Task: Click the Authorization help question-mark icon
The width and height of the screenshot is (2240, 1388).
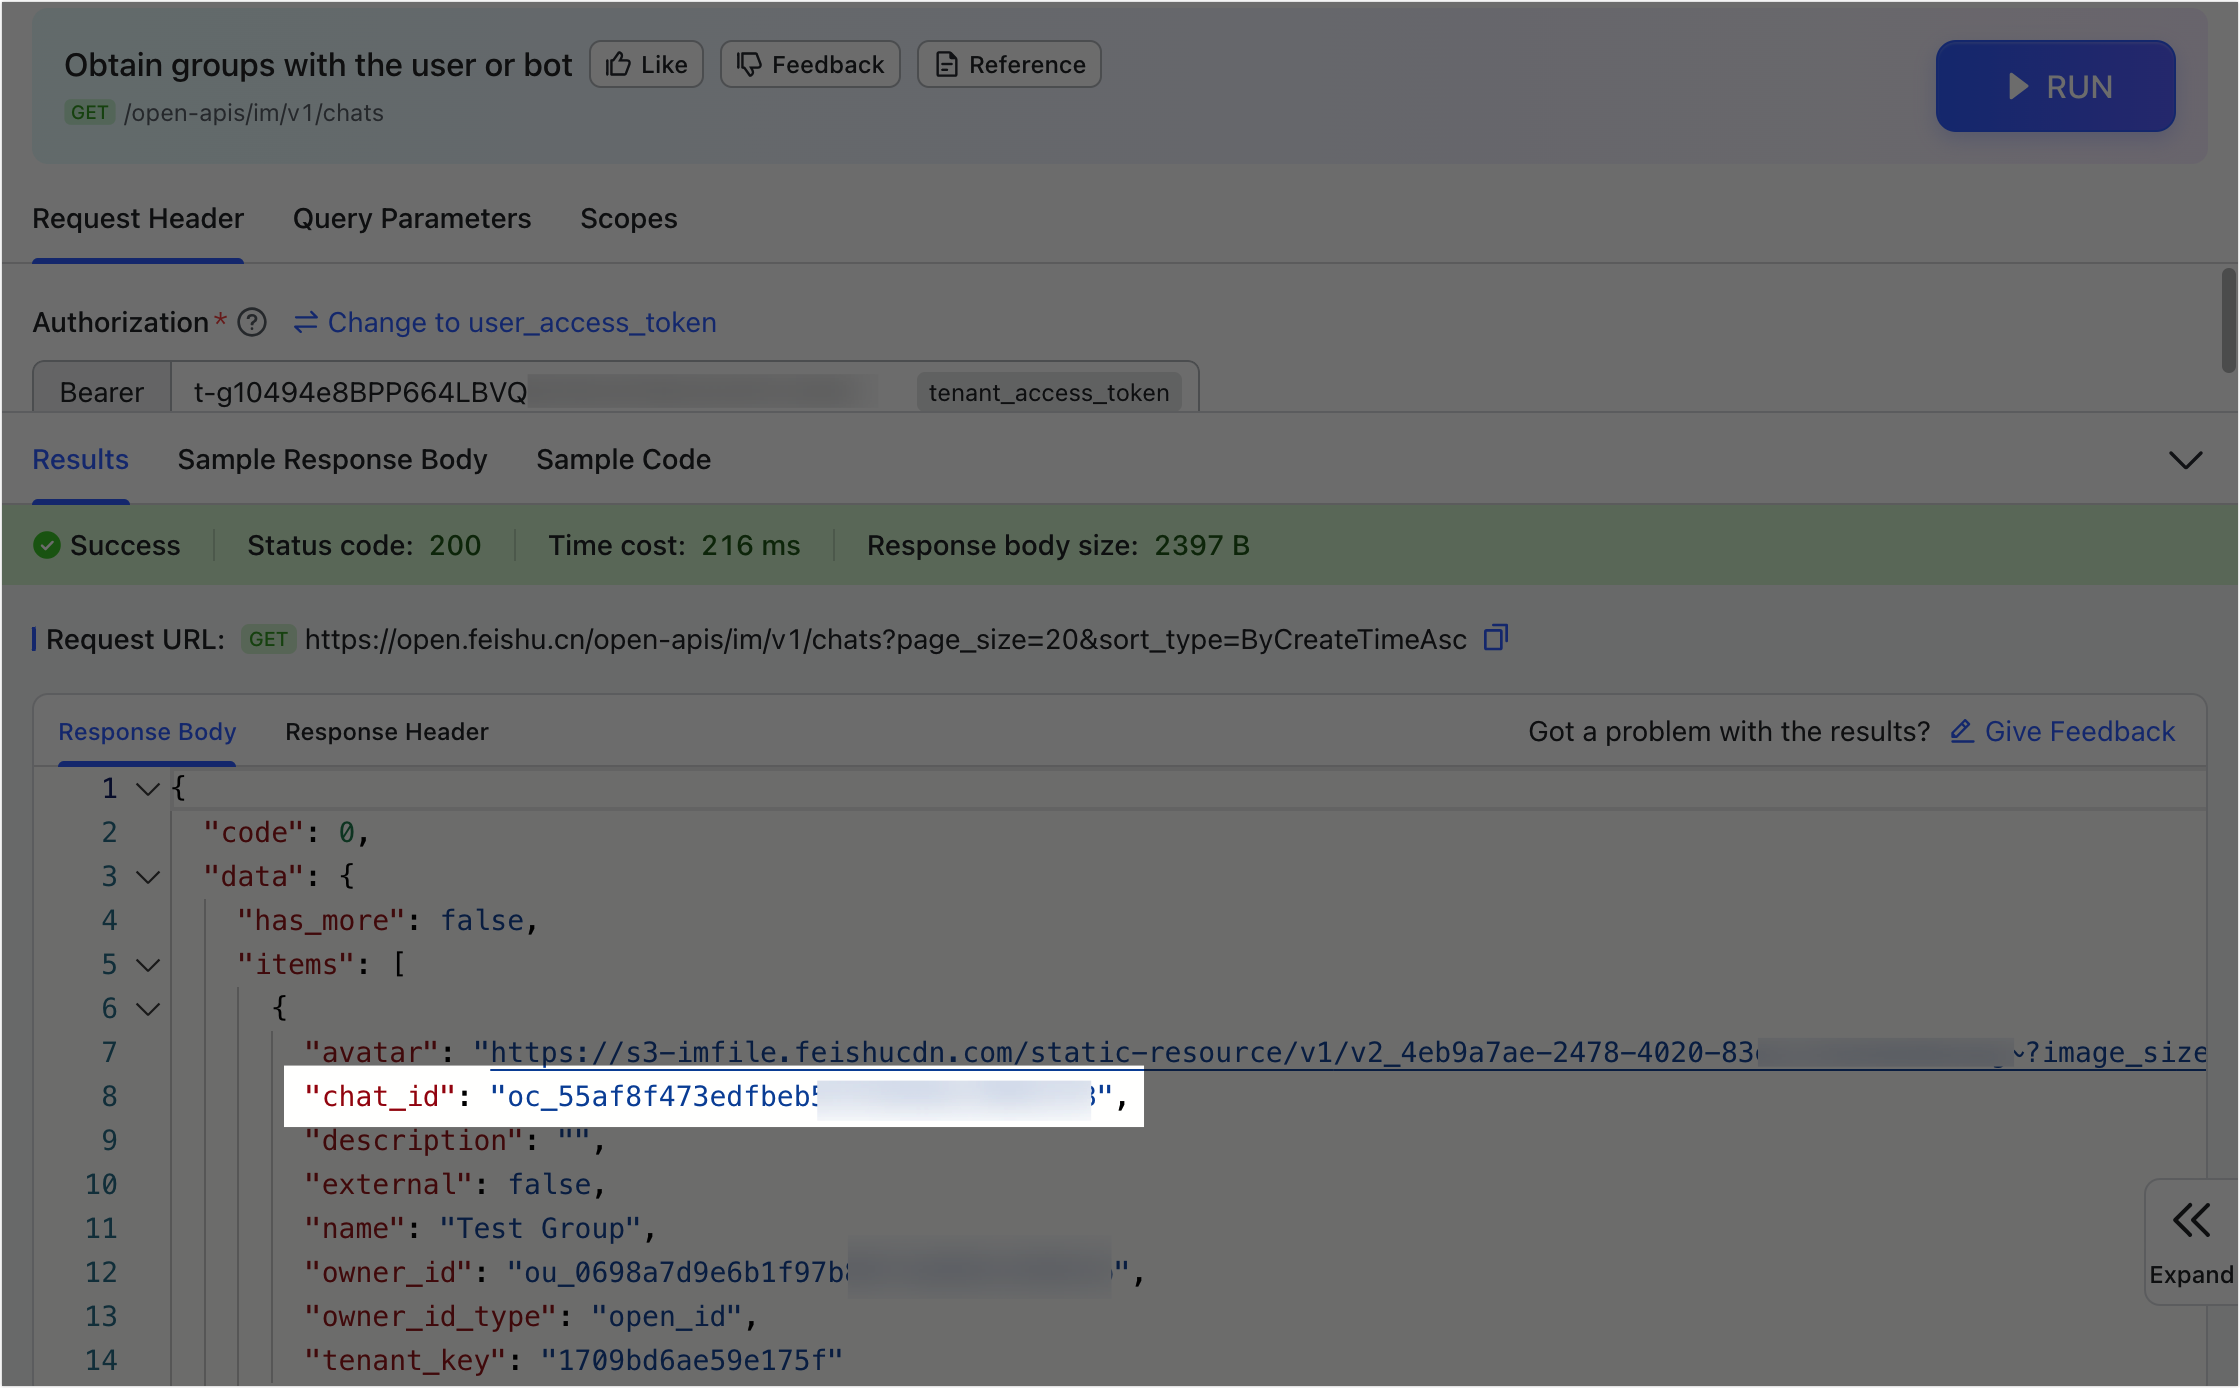Action: pos(252,322)
